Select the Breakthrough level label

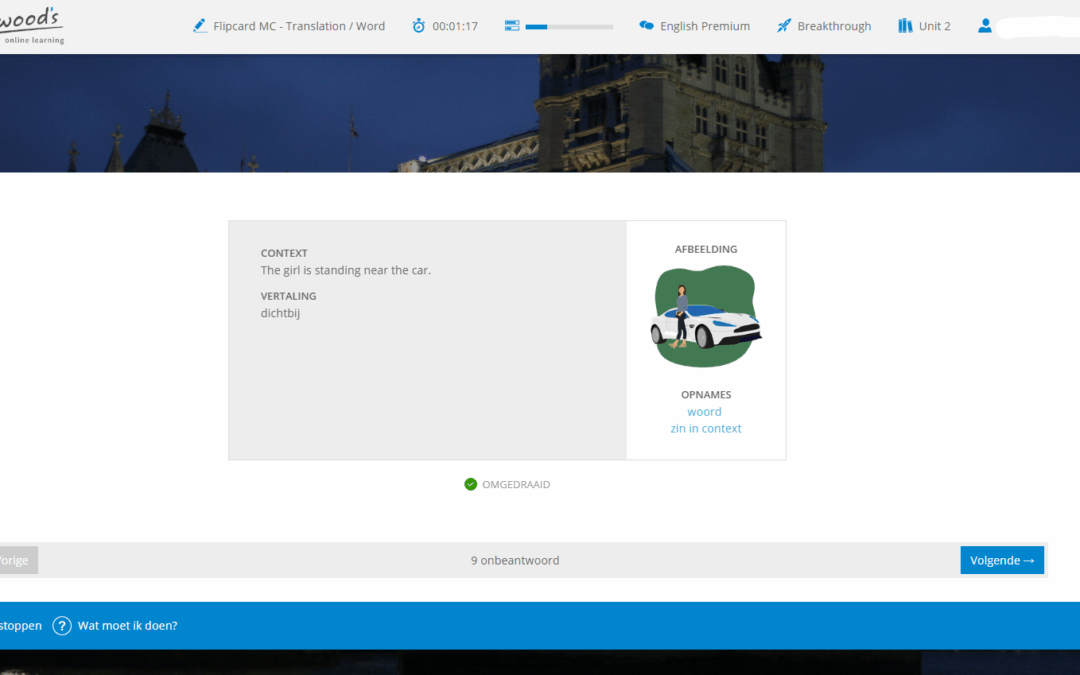[x=834, y=26]
